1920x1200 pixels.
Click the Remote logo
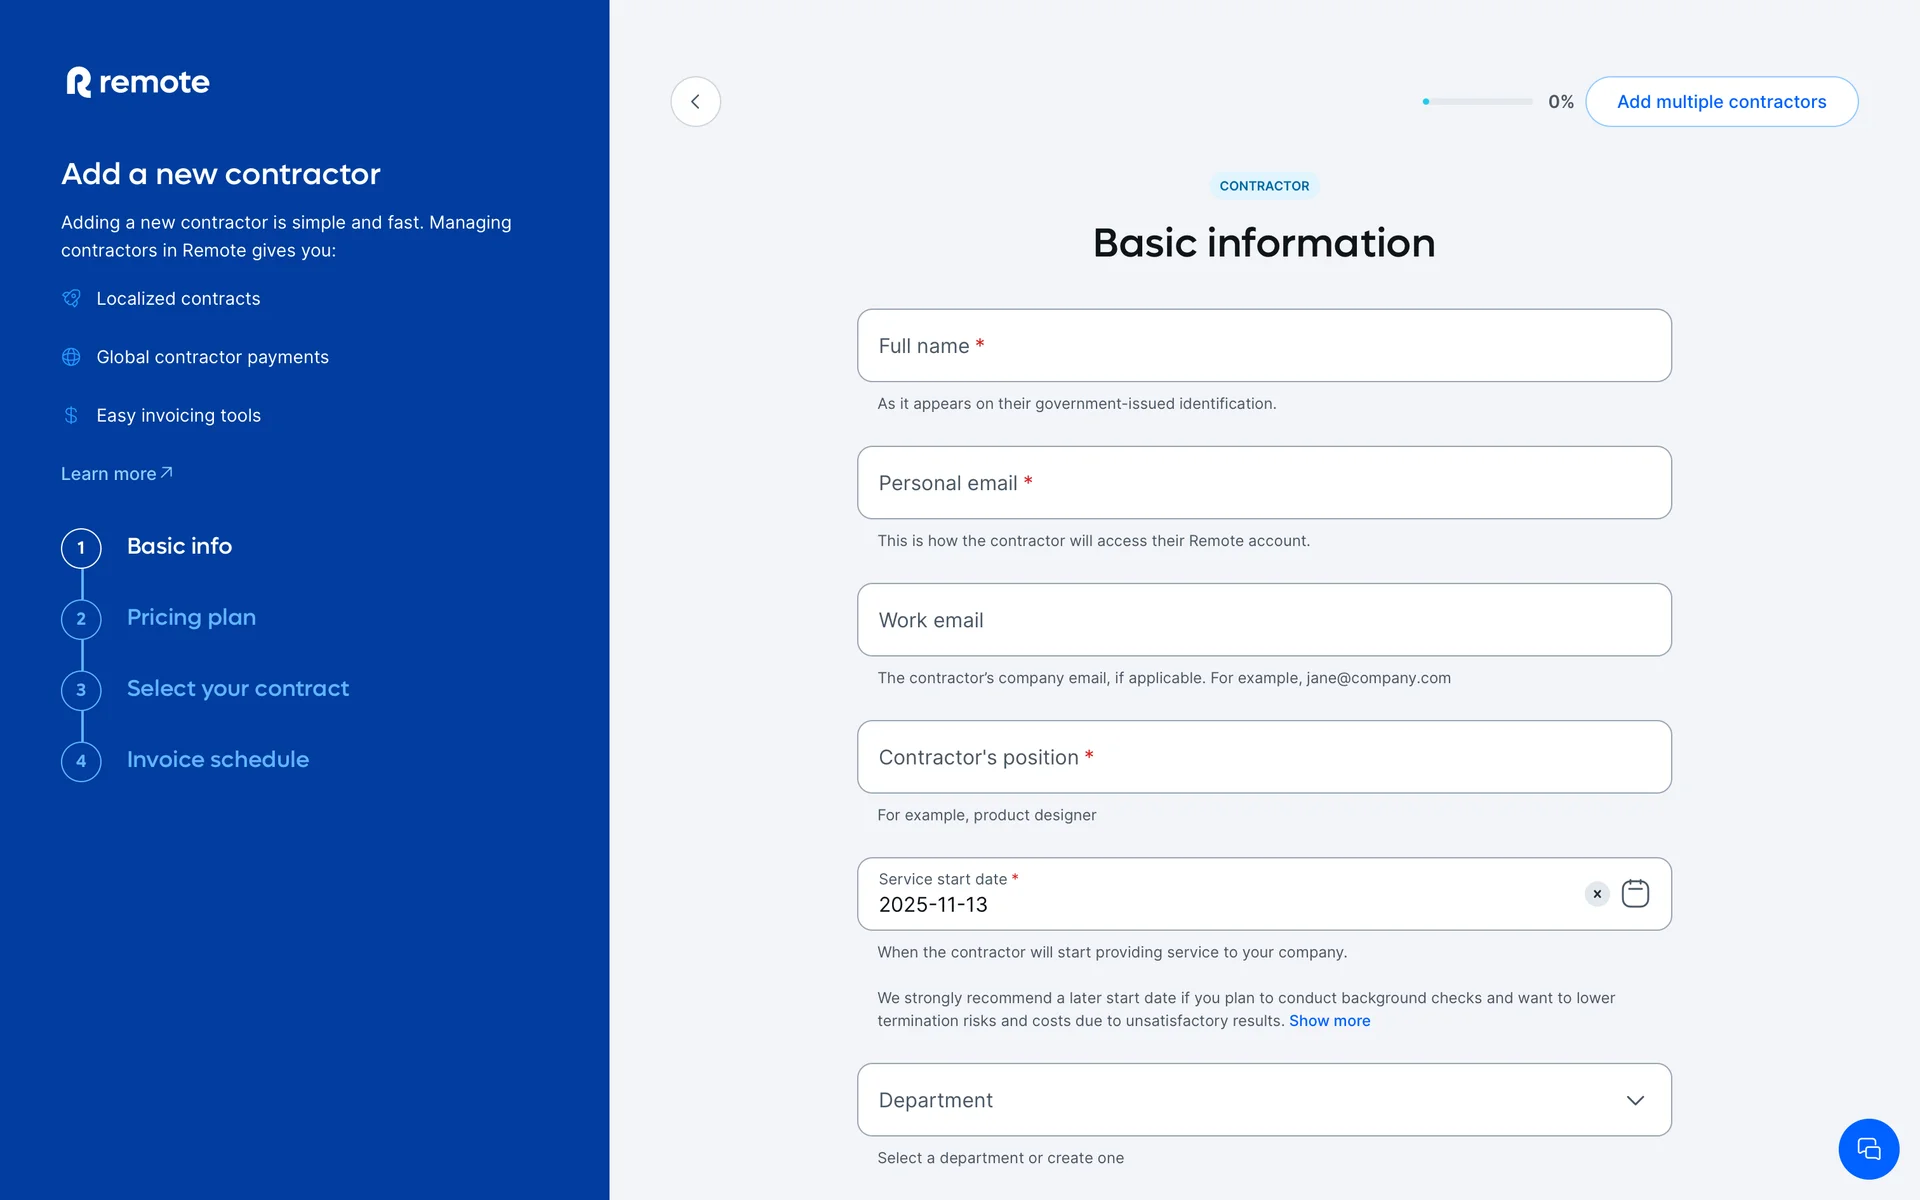pyautogui.click(x=138, y=82)
